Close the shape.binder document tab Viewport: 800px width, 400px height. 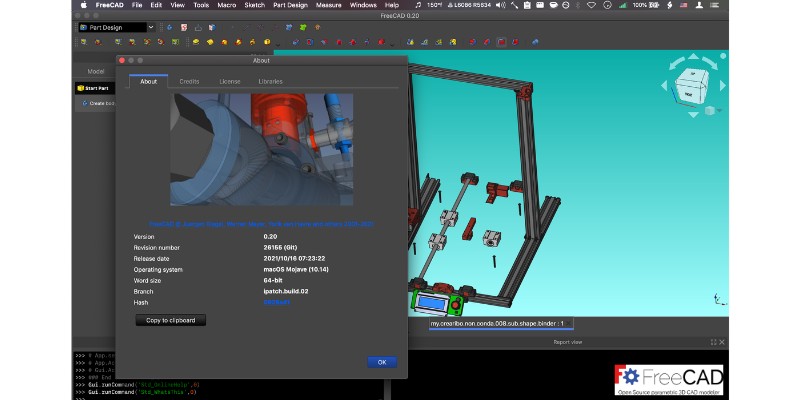pos(568,323)
